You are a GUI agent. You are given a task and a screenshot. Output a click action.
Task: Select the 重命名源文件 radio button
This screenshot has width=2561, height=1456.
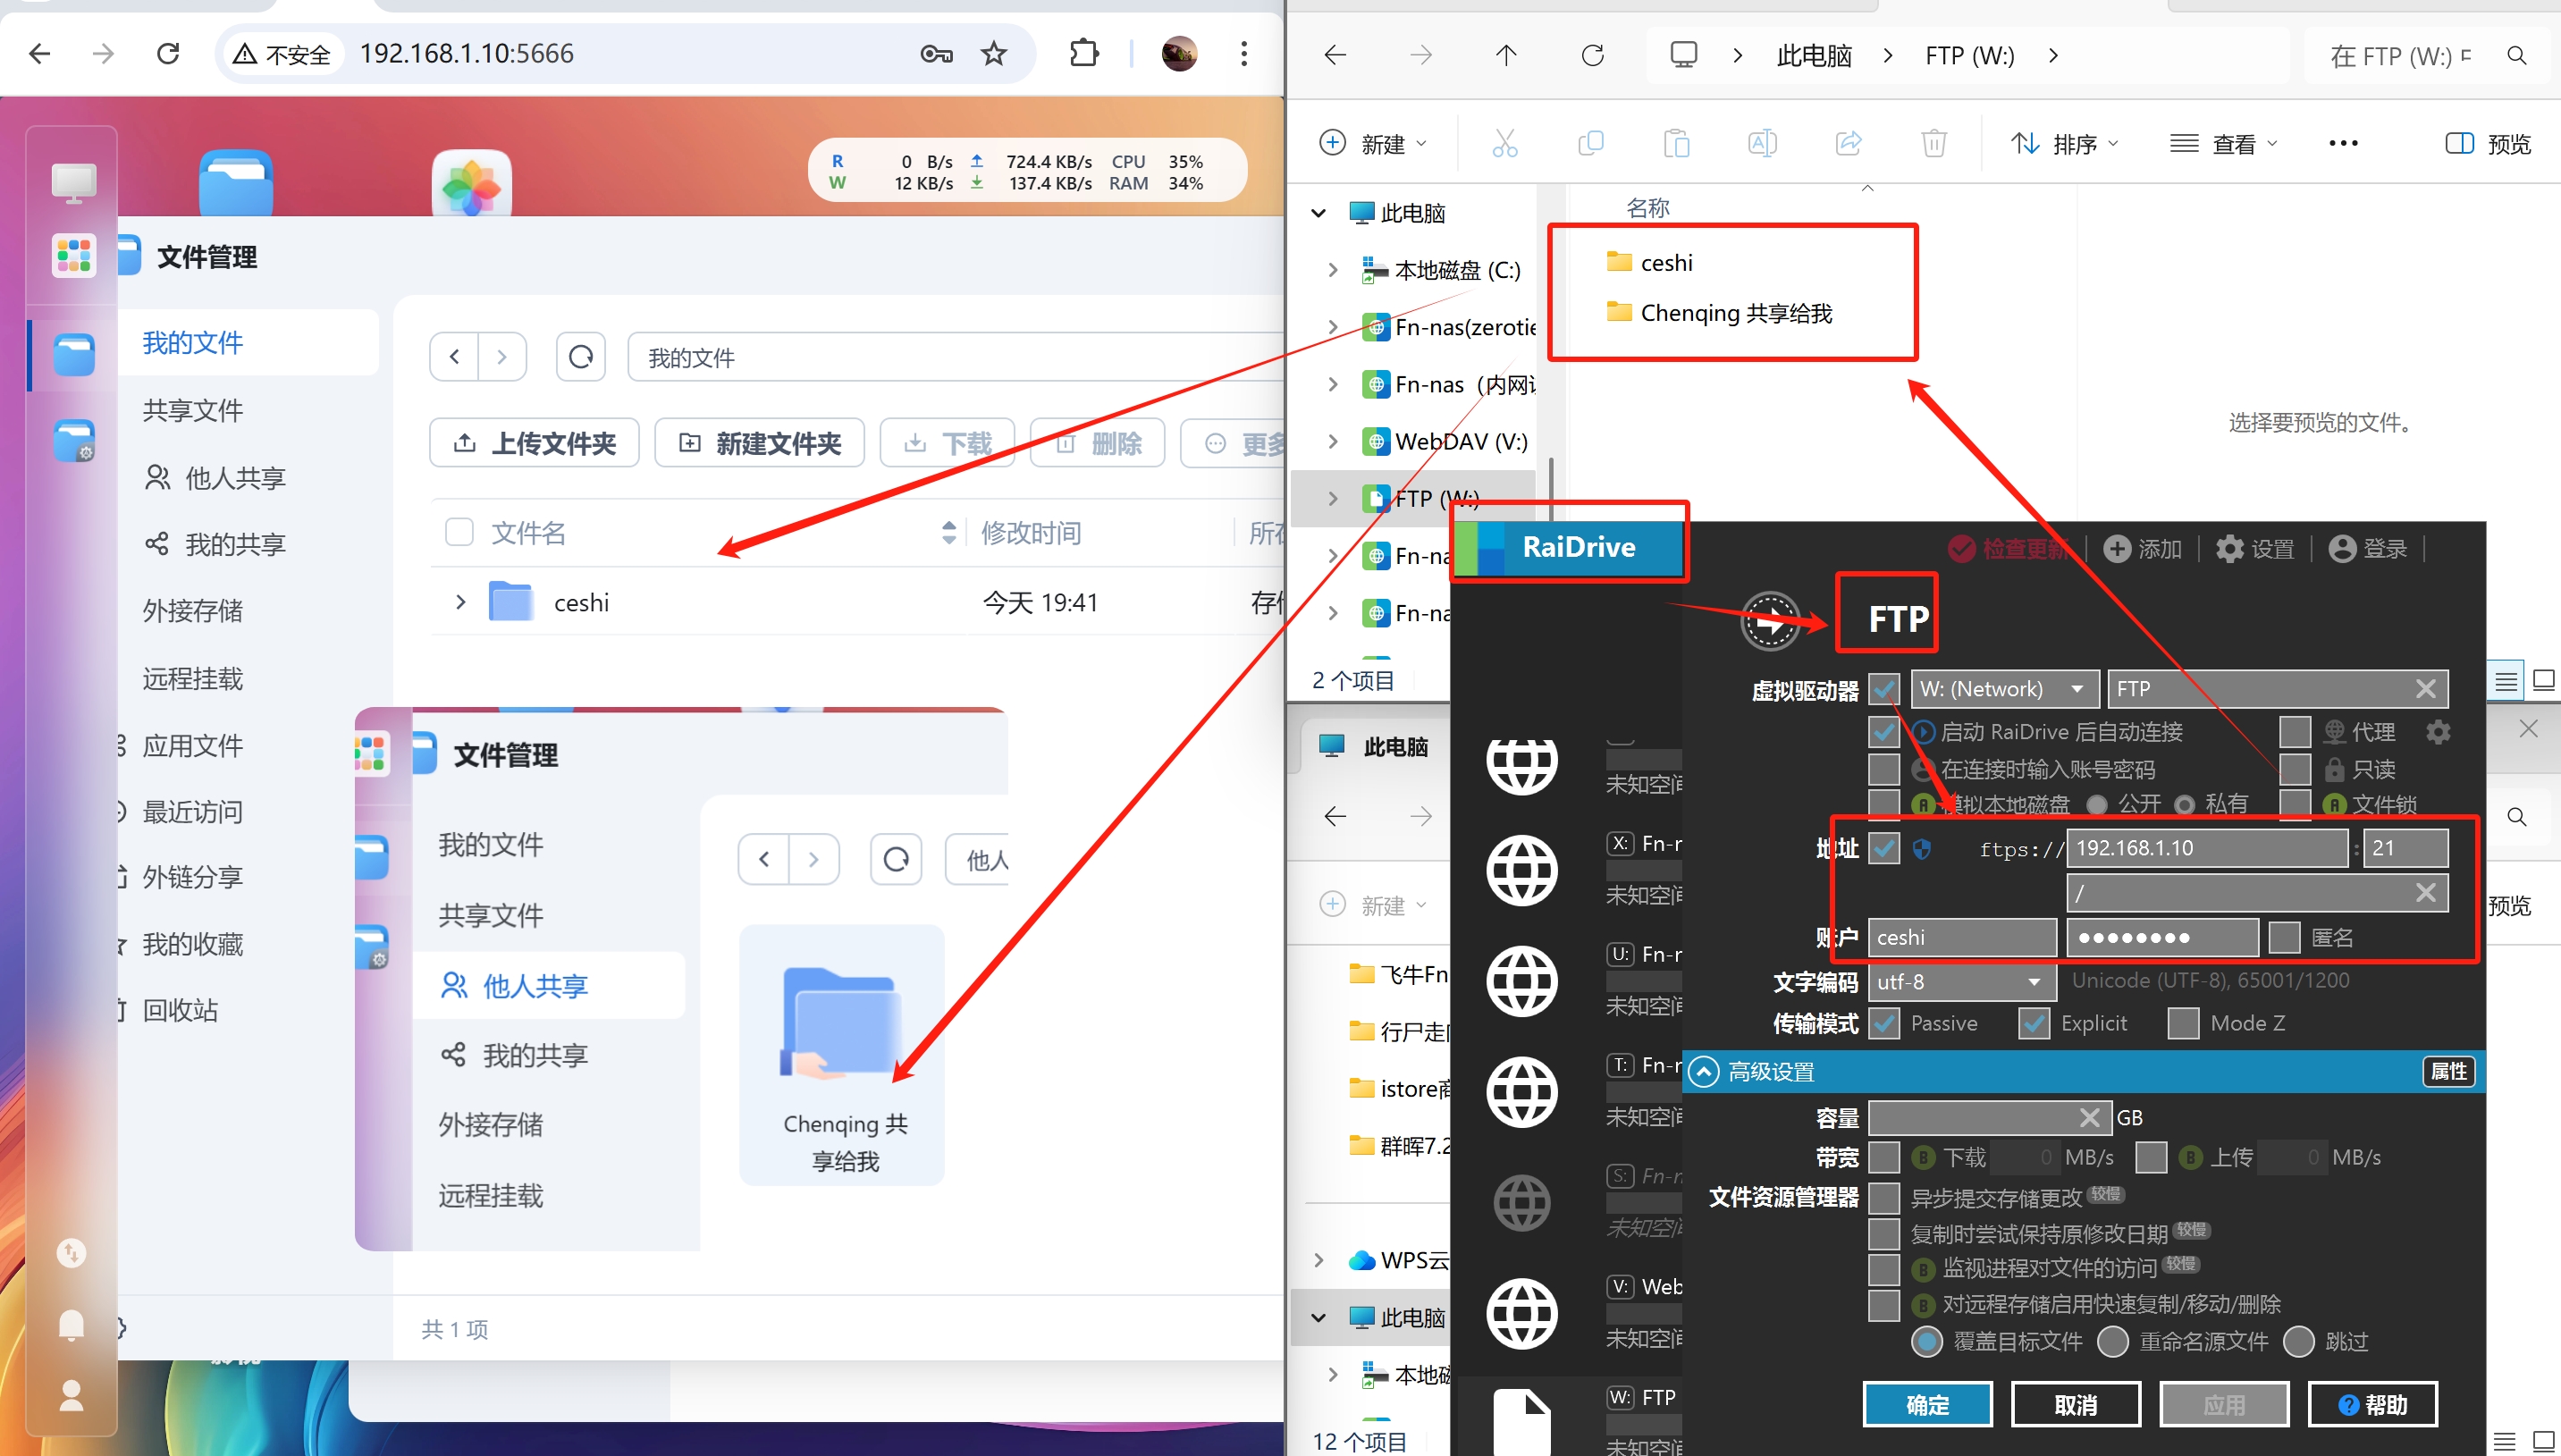click(x=2113, y=1342)
